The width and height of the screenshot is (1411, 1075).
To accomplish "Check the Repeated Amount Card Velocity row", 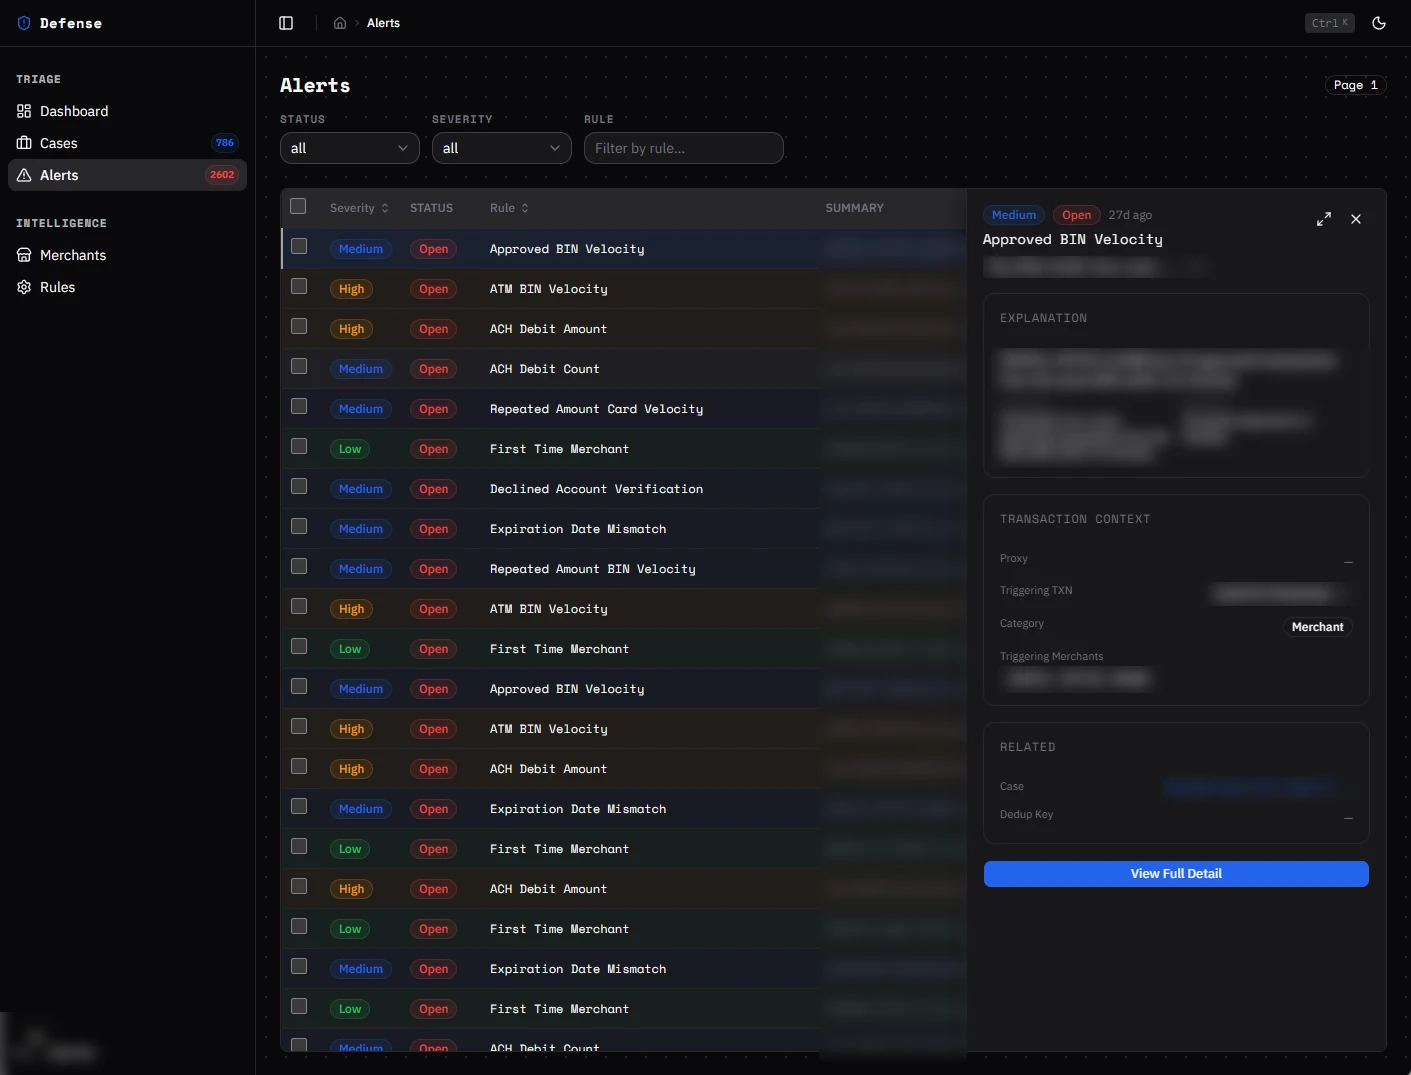I will (x=299, y=406).
